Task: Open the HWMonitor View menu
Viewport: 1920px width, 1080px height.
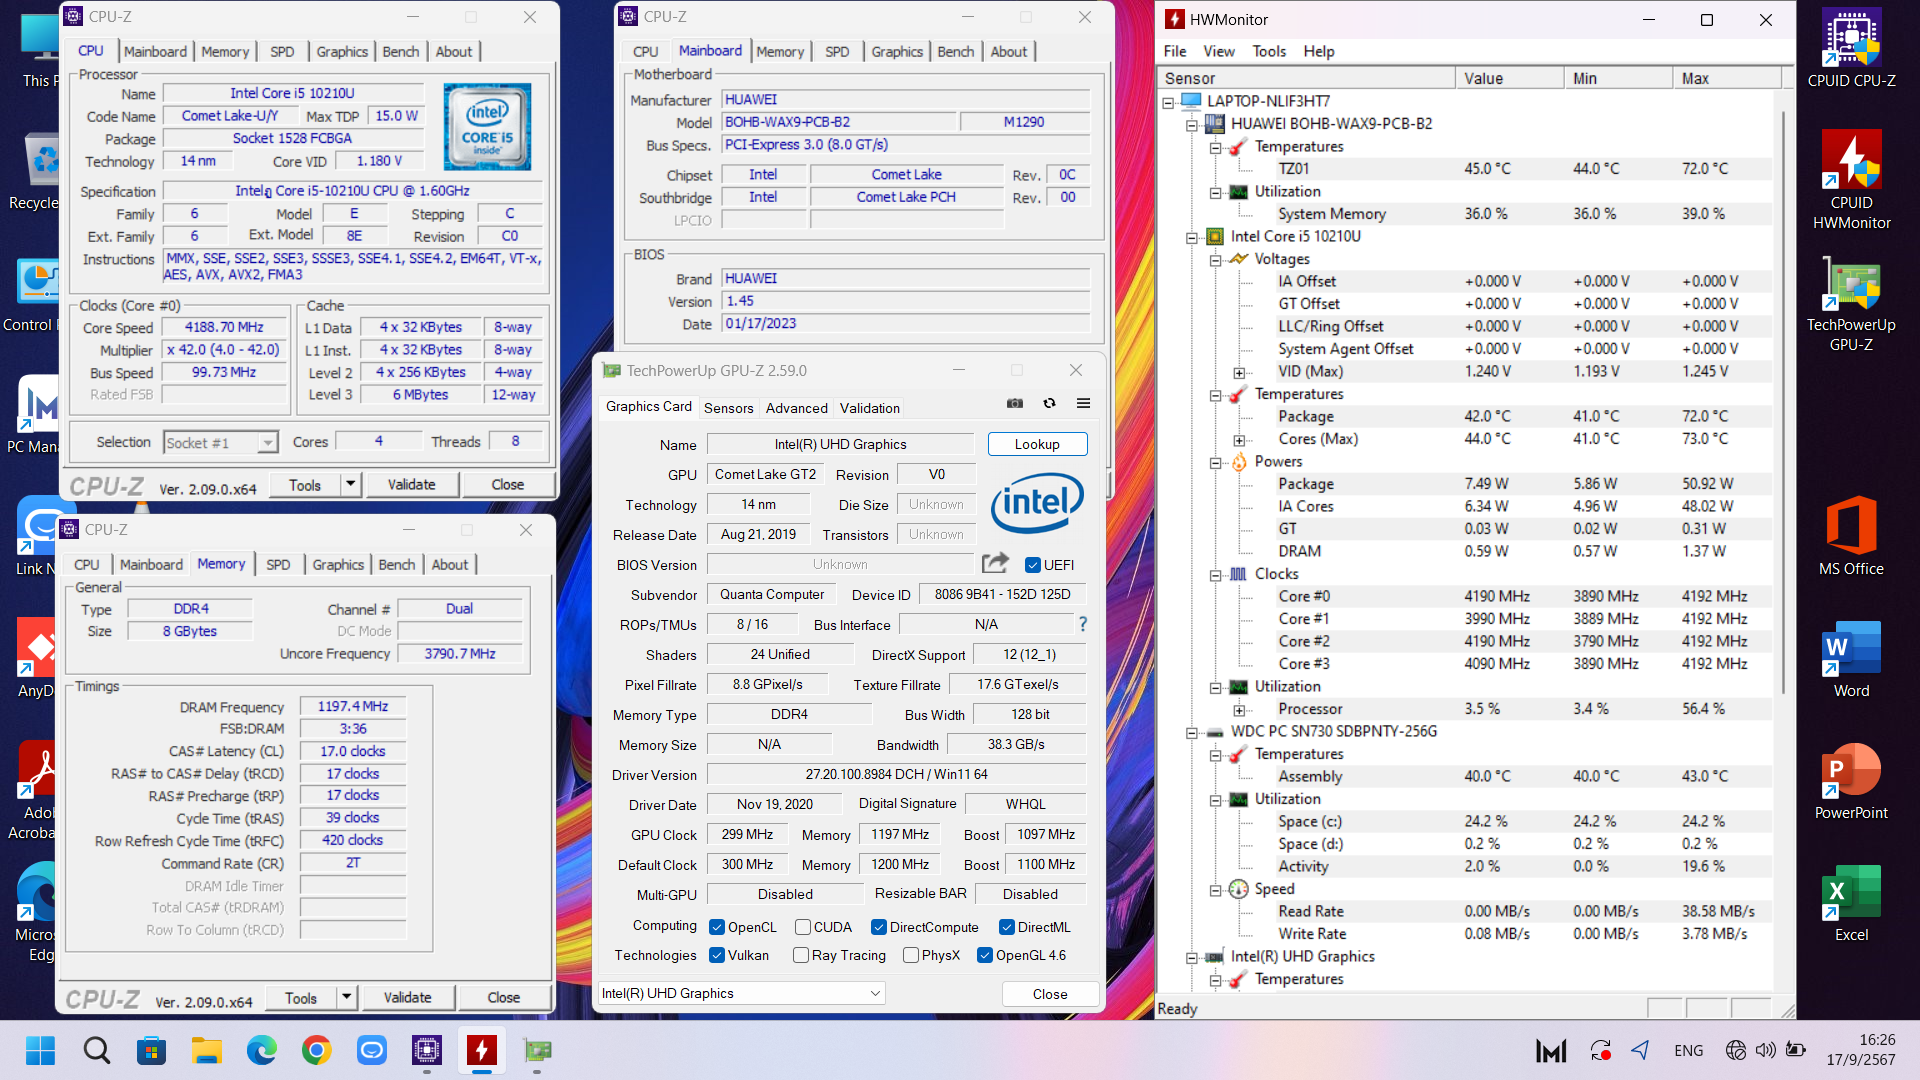Action: point(1219,51)
